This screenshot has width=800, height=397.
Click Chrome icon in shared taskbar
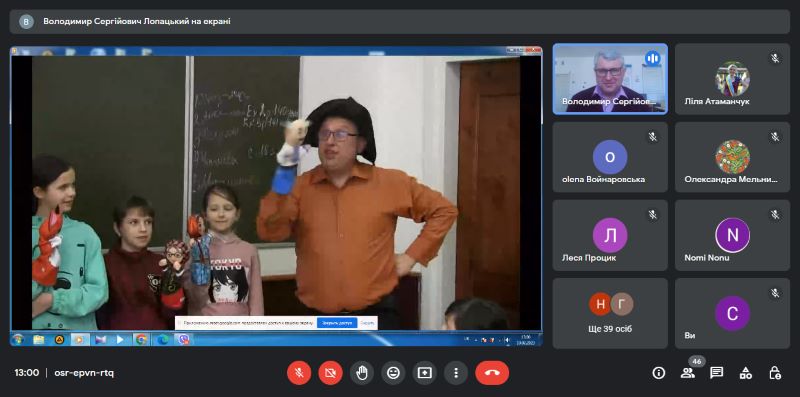pyautogui.click(x=141, y=339)
